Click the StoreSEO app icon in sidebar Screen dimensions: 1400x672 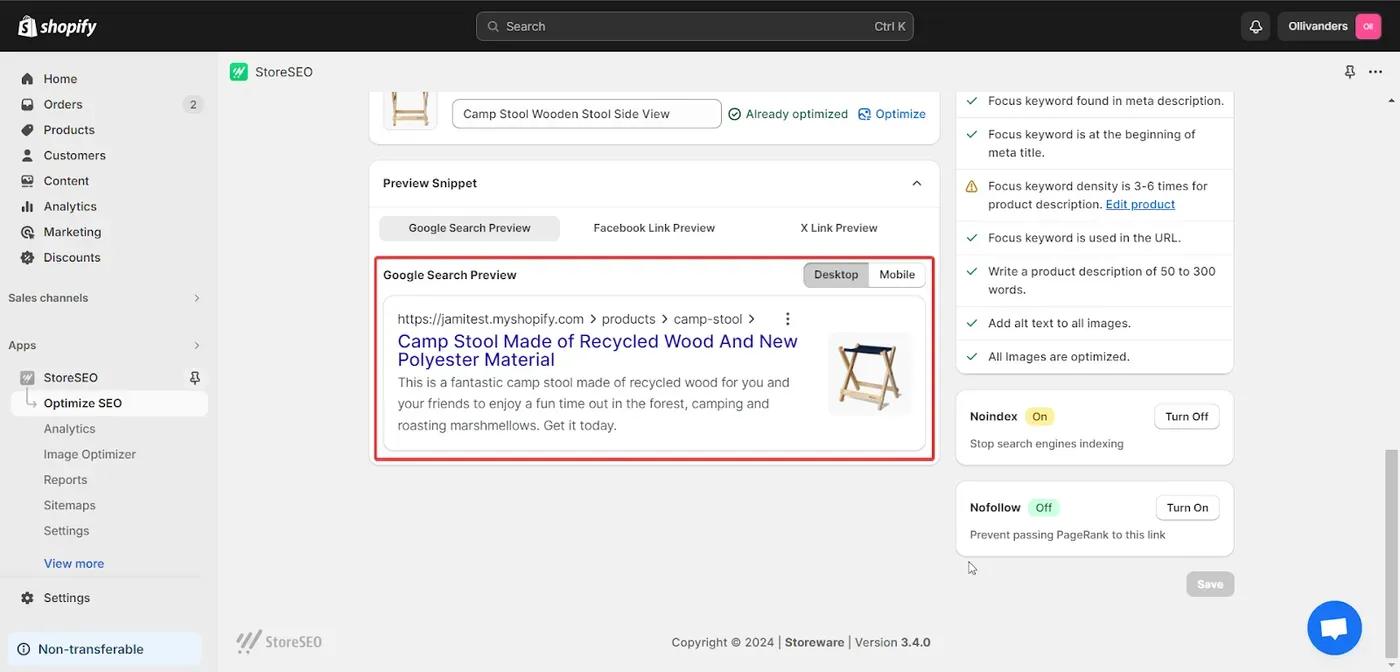(27, 378)
